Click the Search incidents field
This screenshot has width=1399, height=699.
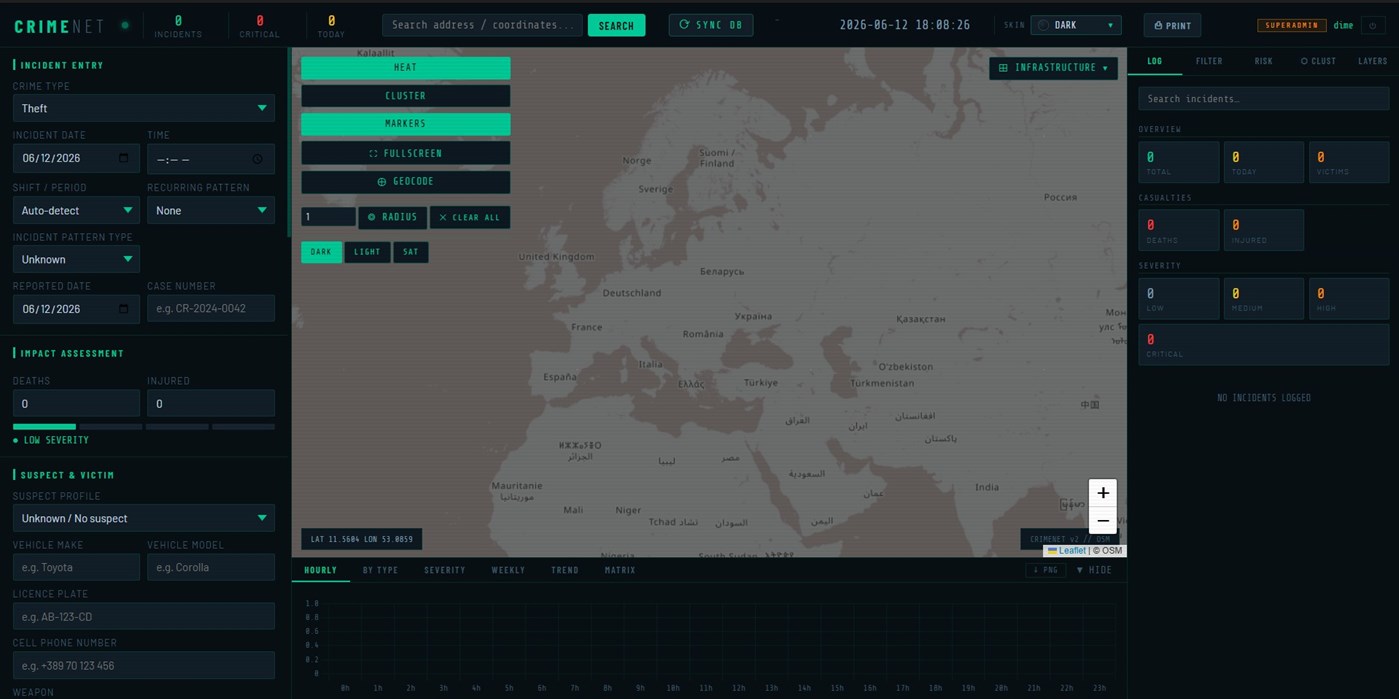click(x=1263, y=99)
